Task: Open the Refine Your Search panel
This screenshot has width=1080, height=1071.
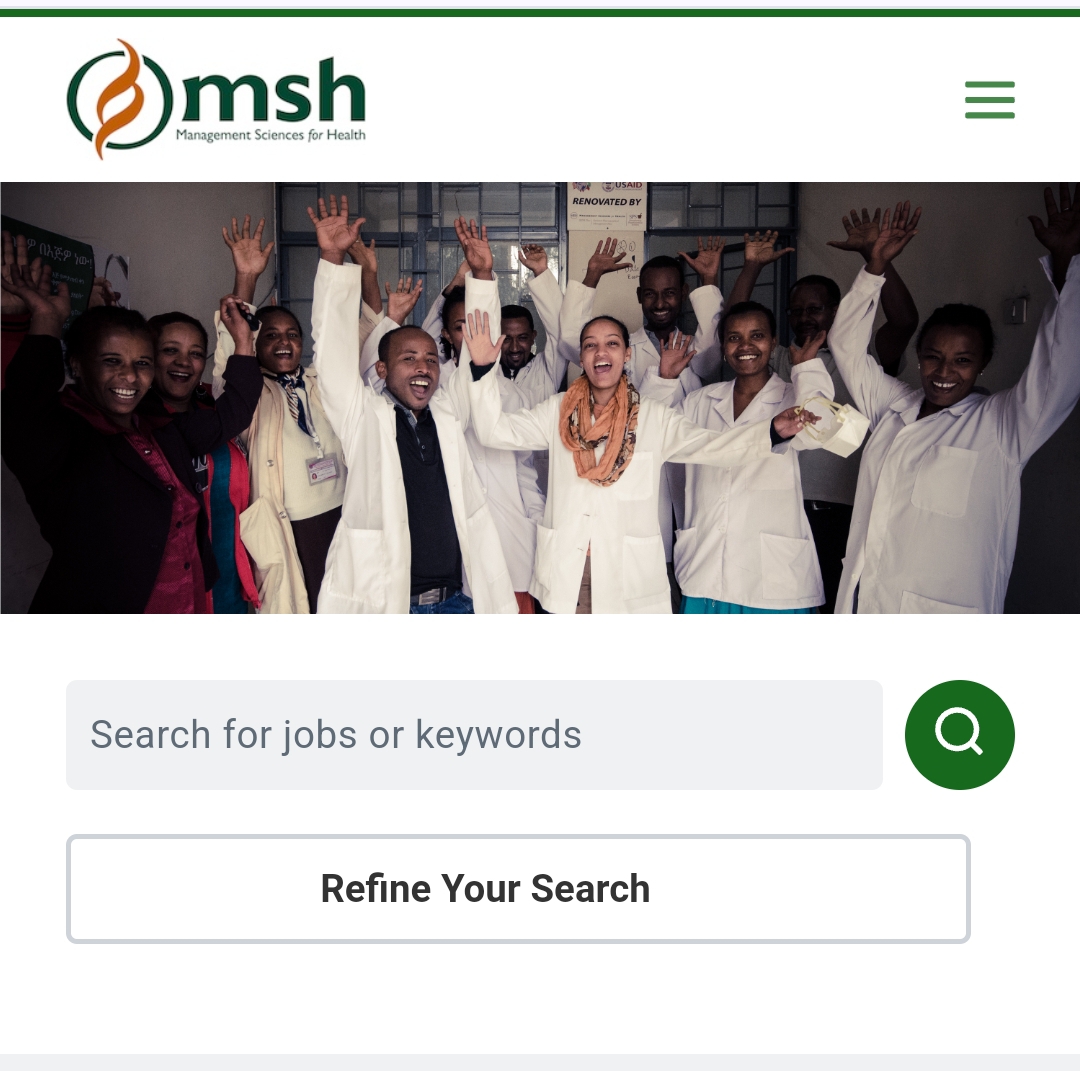Action: point(518,888)
